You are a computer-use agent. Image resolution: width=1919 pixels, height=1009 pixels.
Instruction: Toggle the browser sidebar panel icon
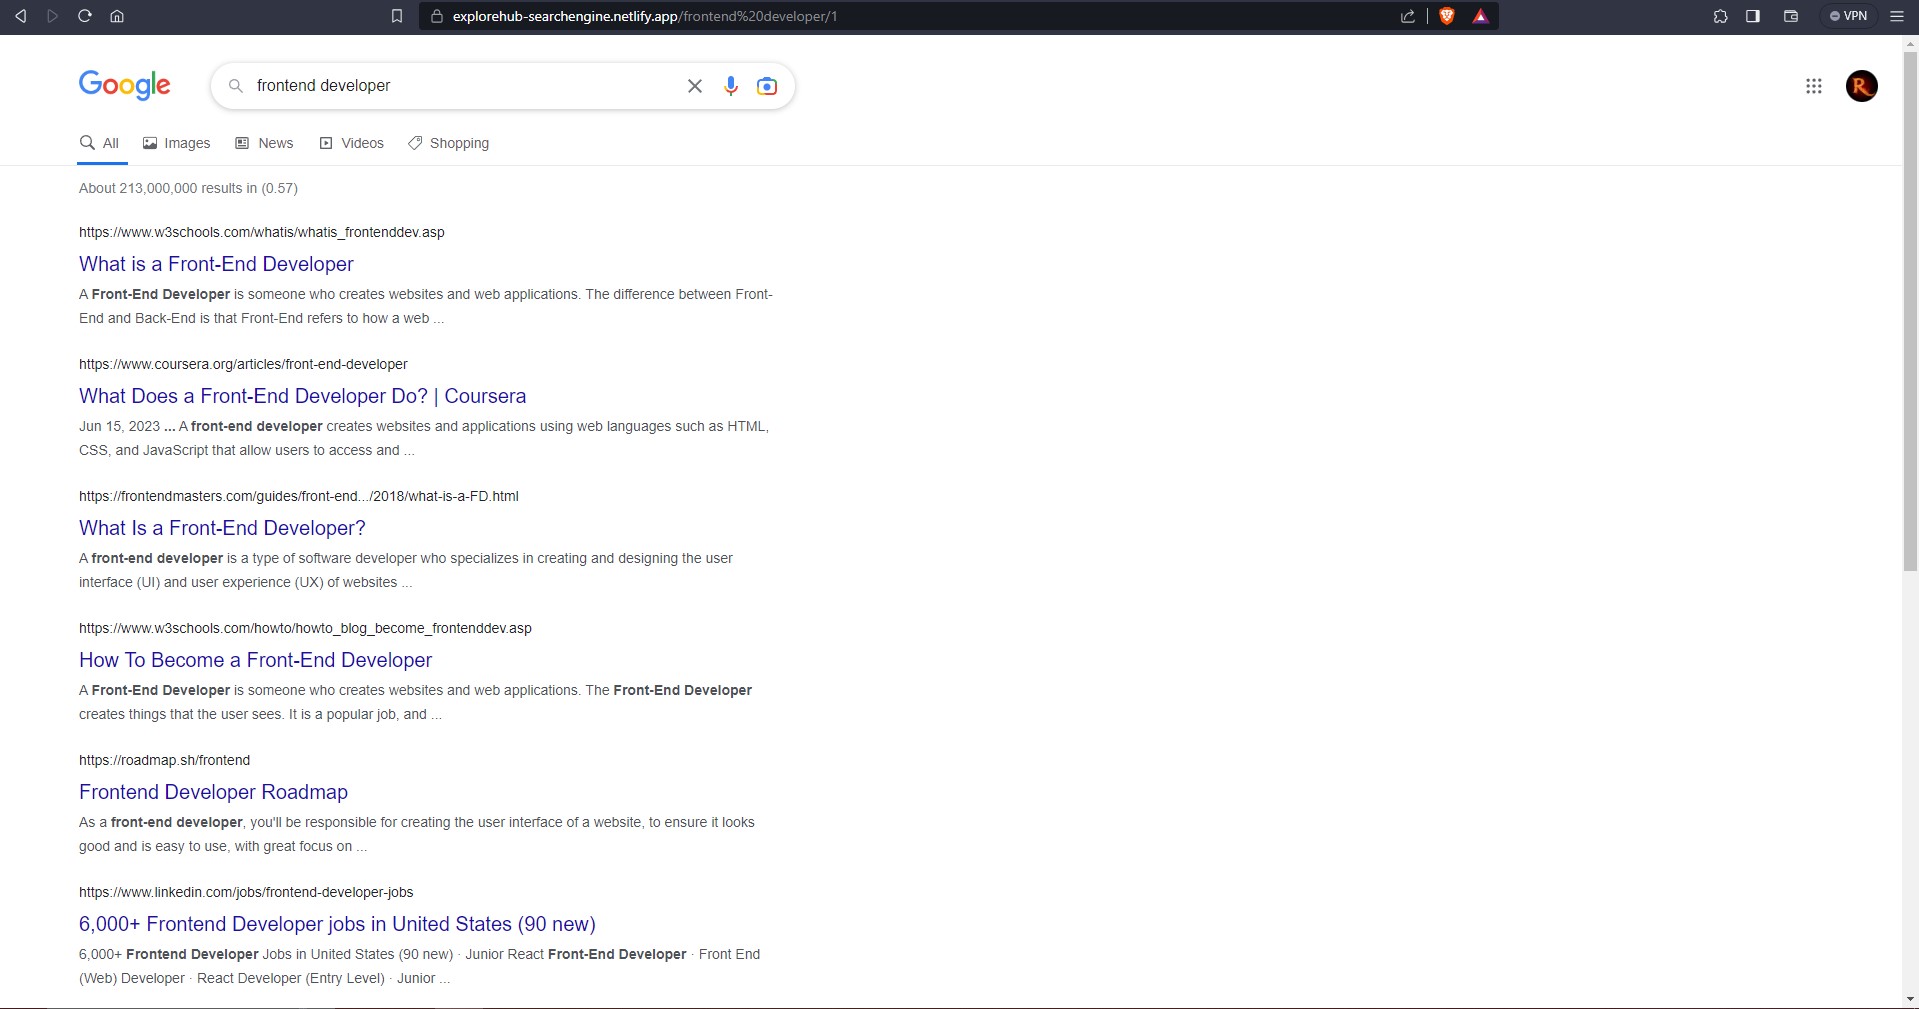point(1753,16)
